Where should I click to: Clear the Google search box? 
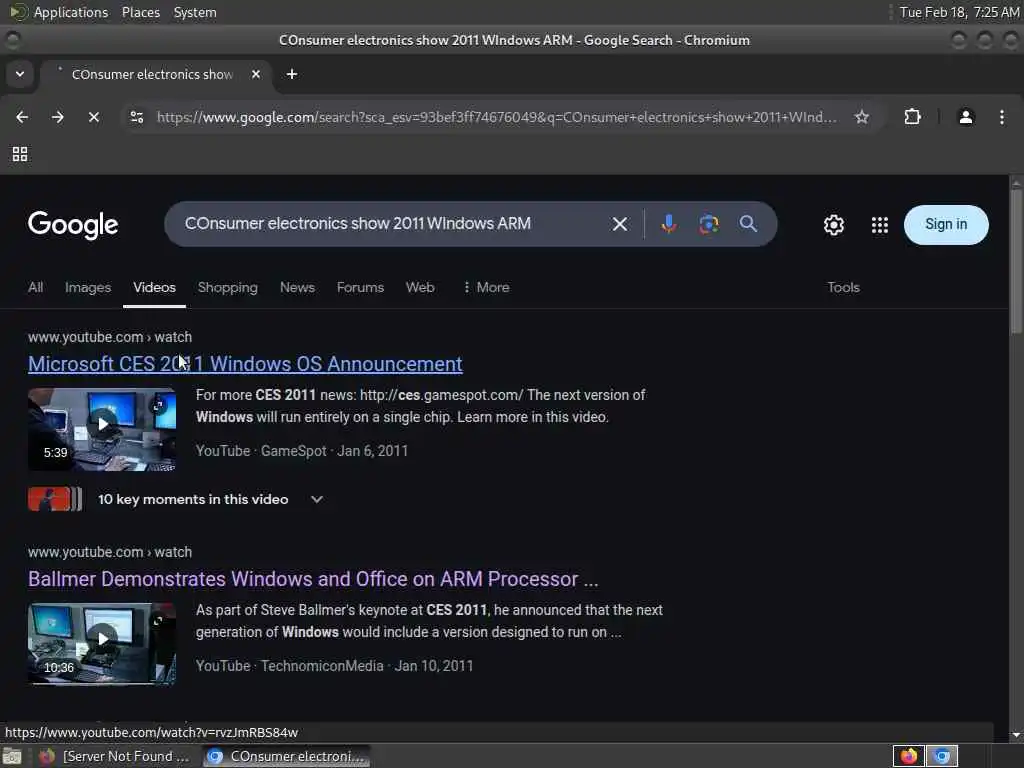click(x=620, y=224)
